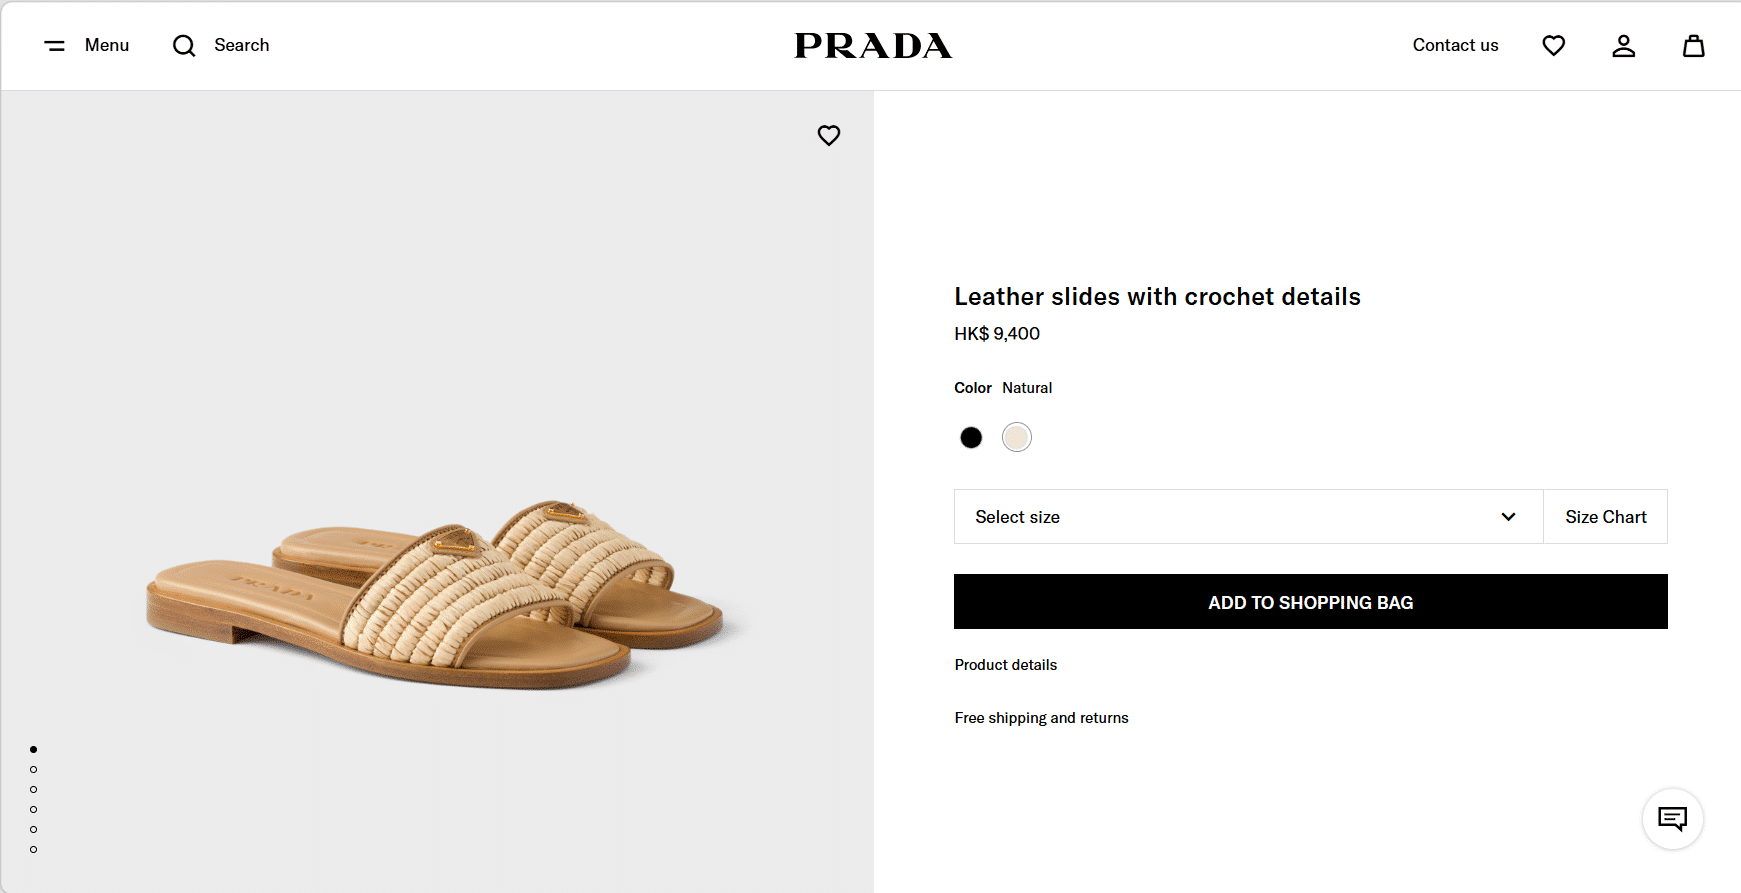Click the Search text in header
1741x893 pixels.
[242, 46]
